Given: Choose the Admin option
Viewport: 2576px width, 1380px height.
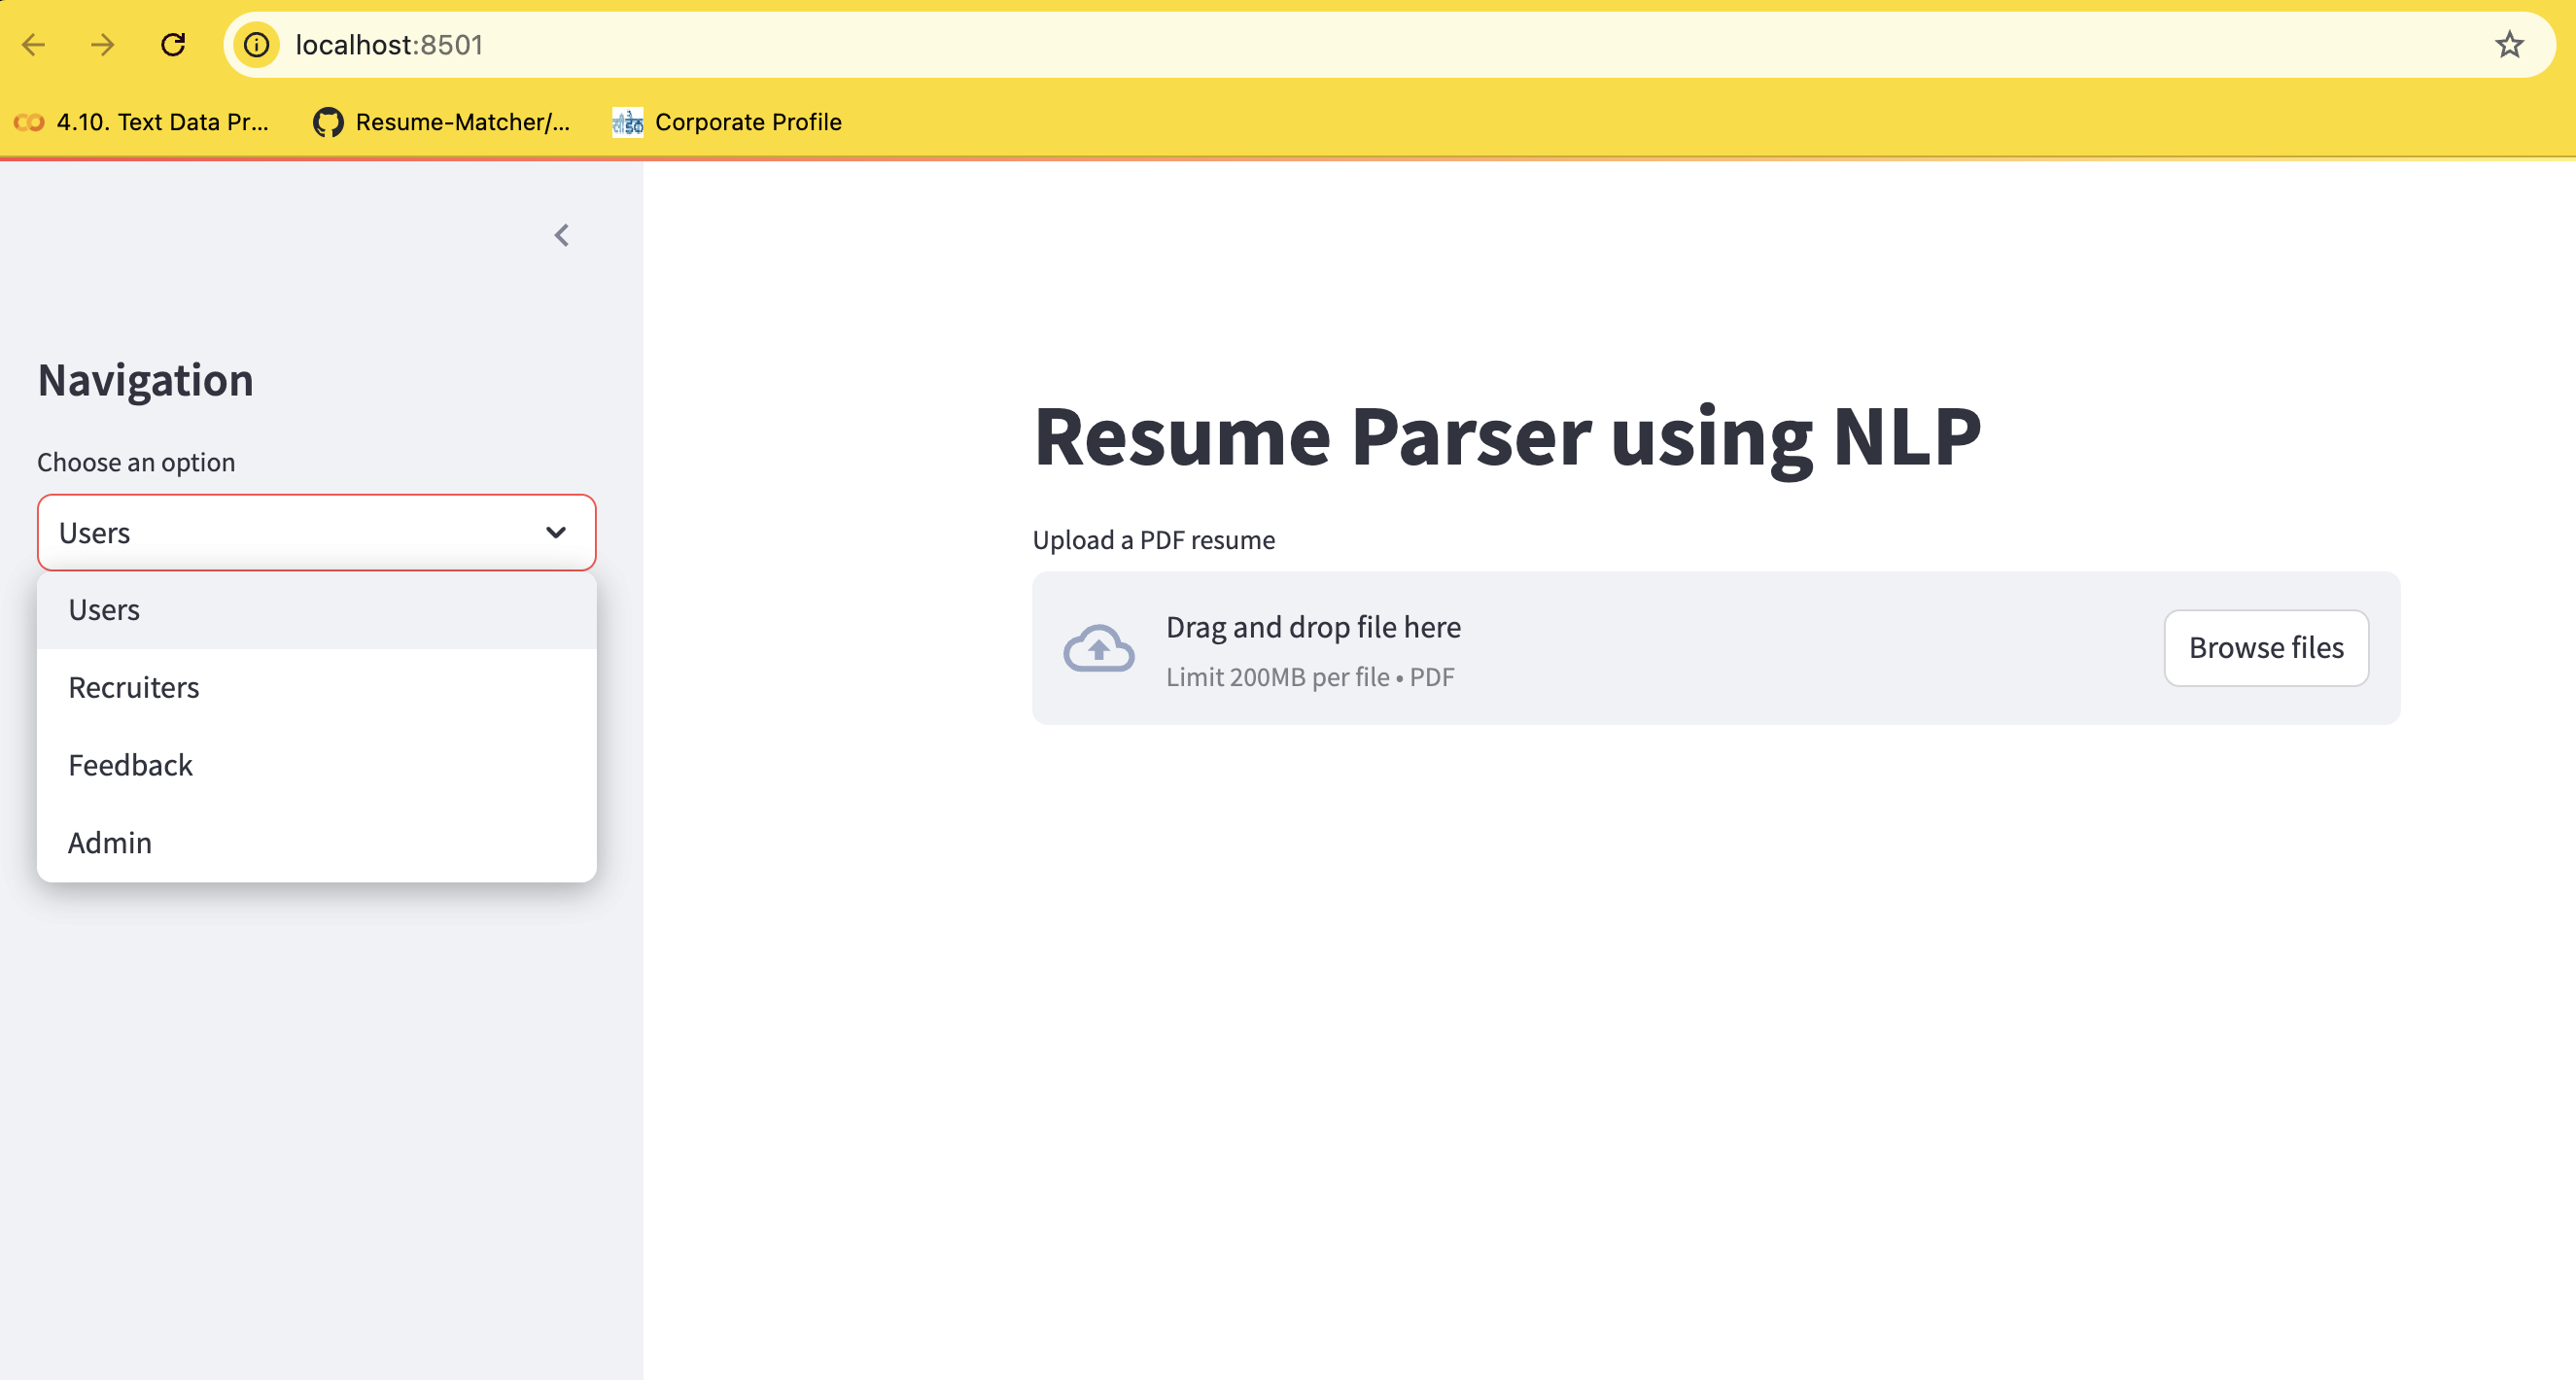Looking at the screenshot, I should point(110,843).
